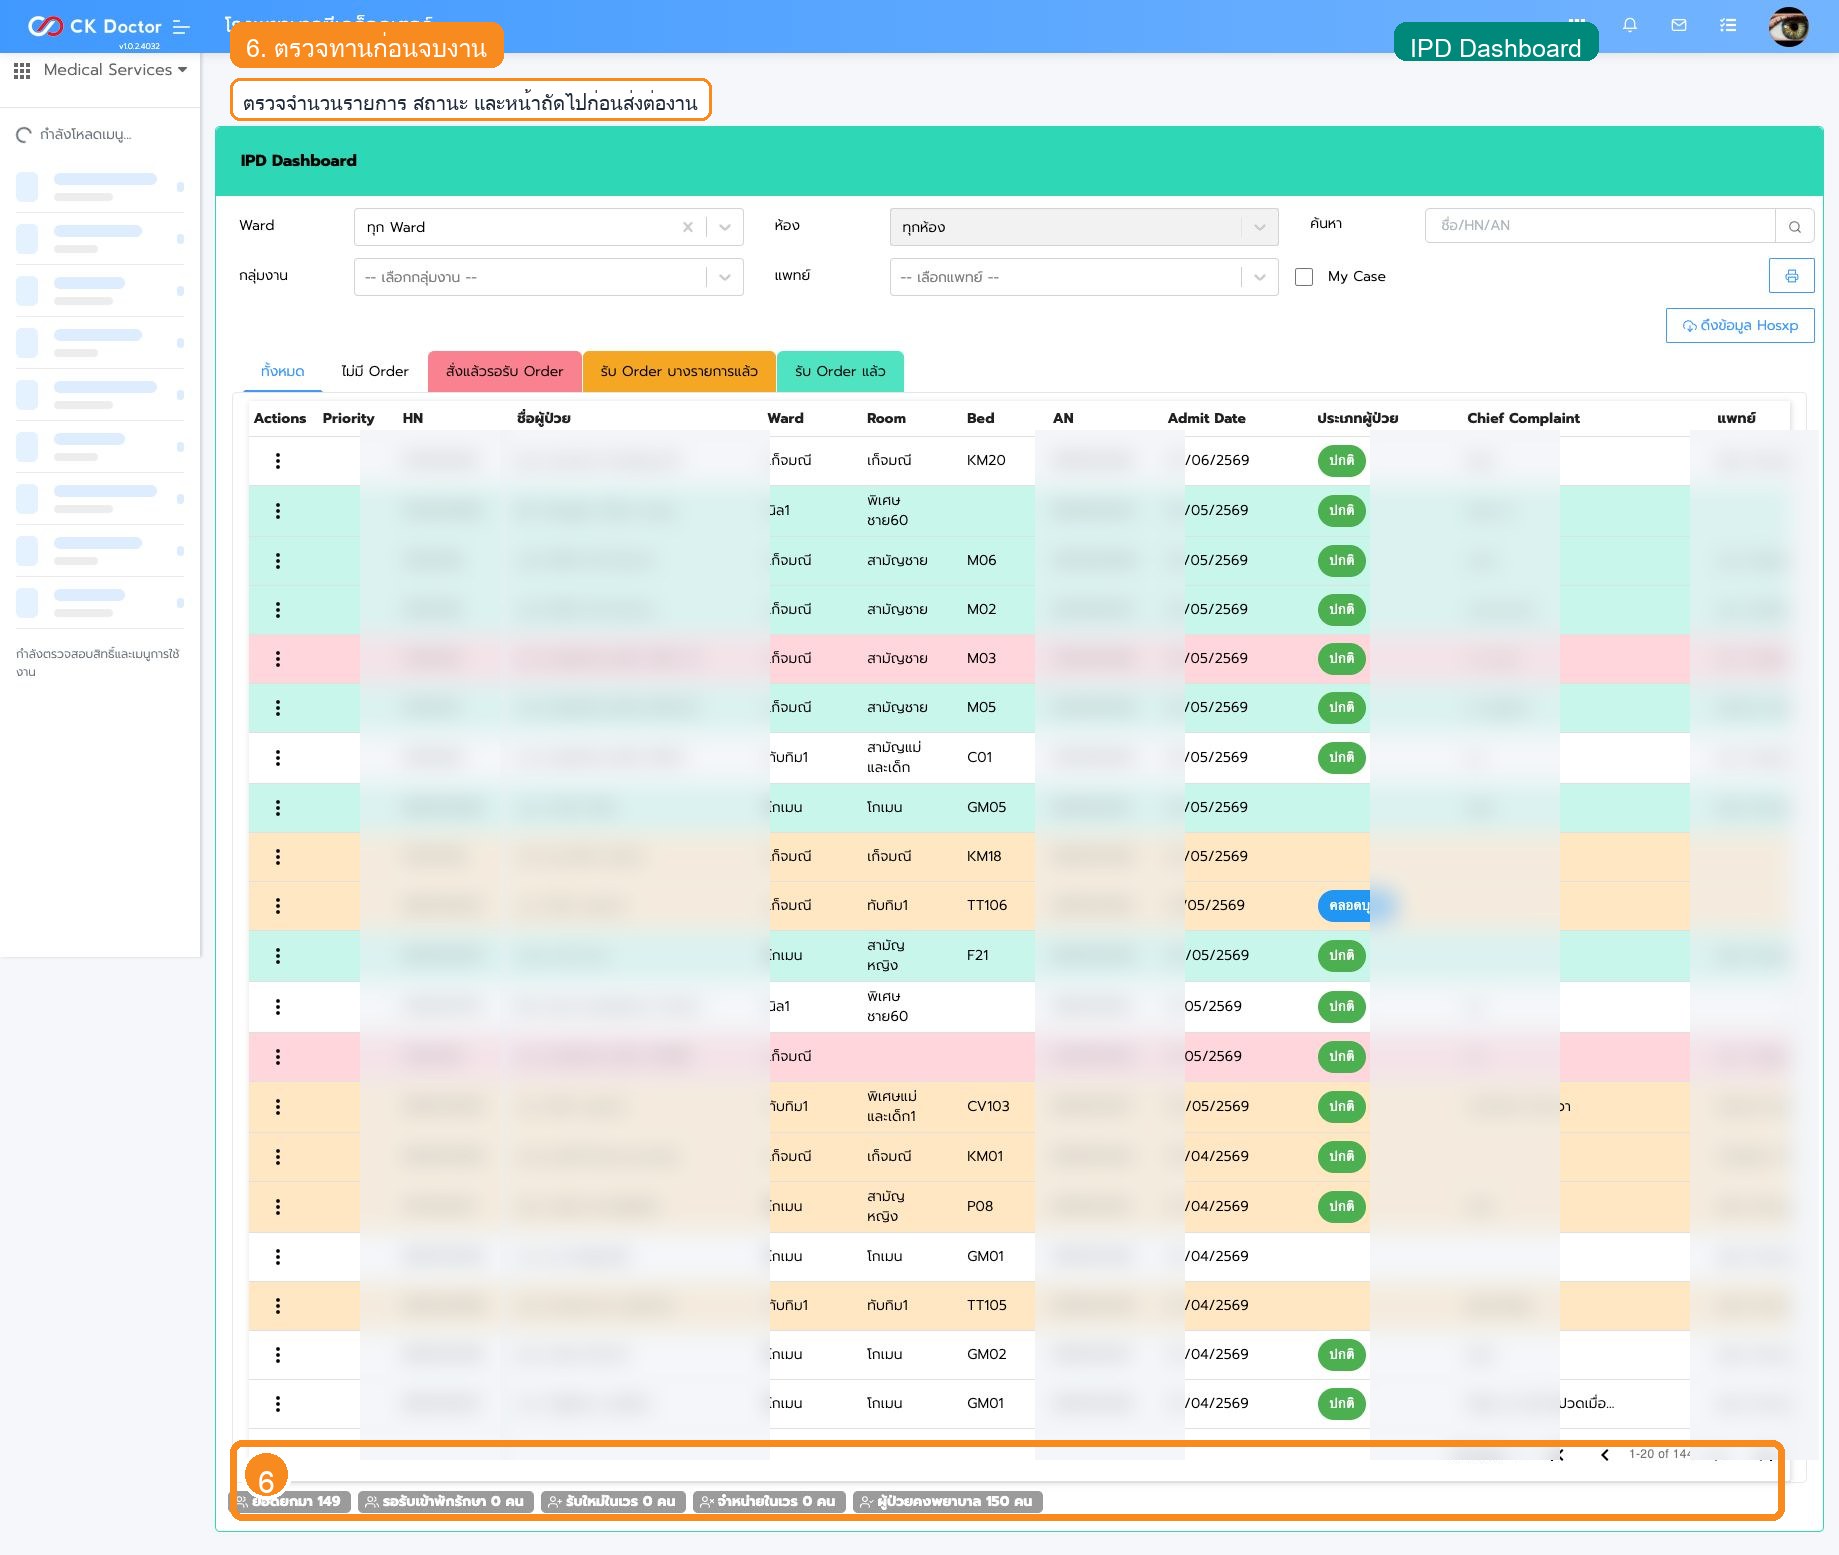Open actions menu for bed KM18 row

point(278,857)
